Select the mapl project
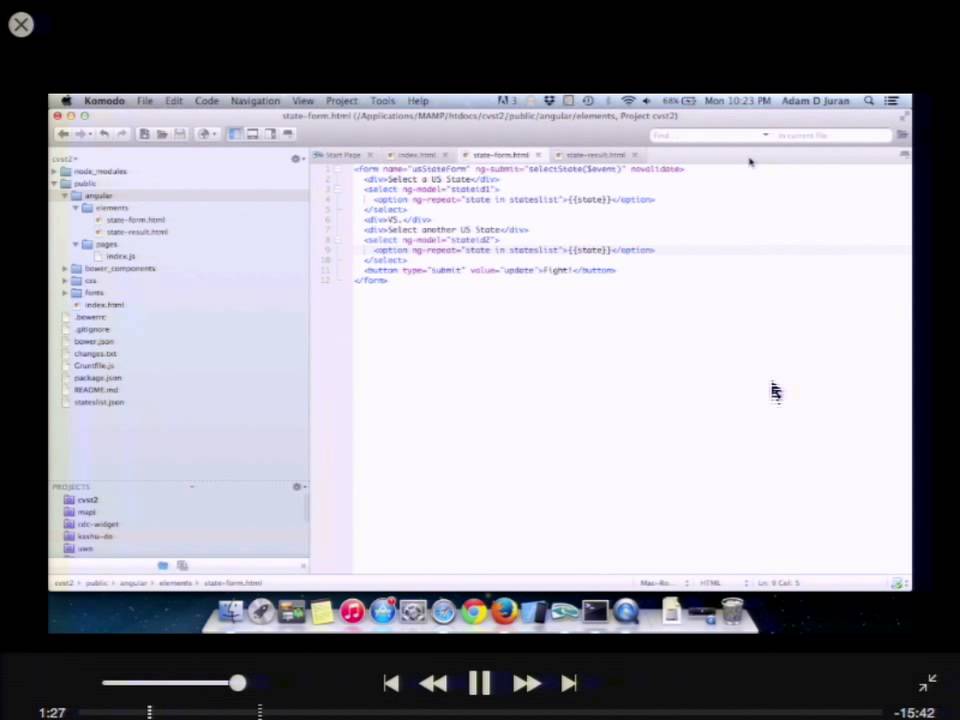Image resolution: width=960 pixels, height=720 pixels. (86, 512)
